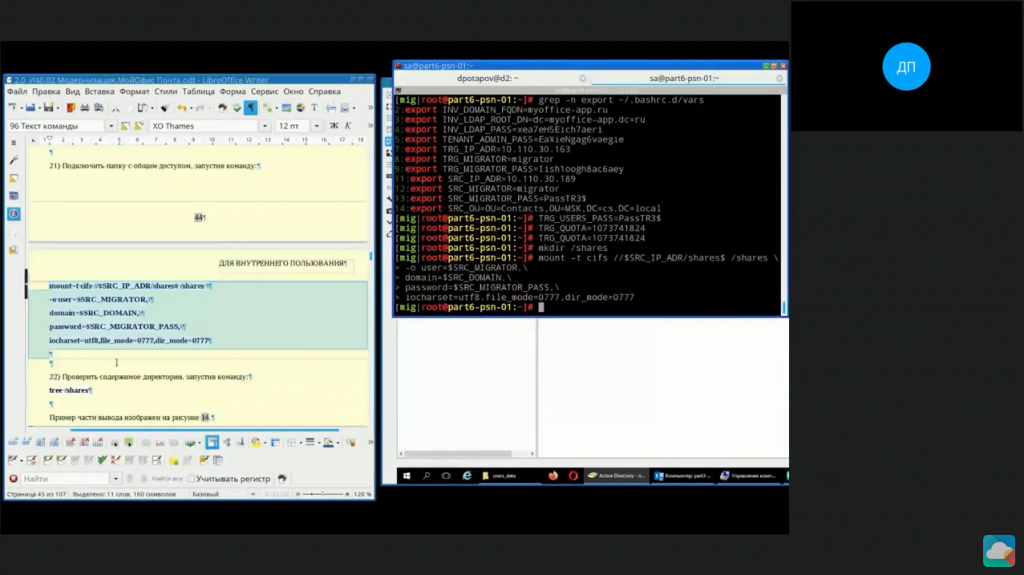Click the Spelling check icon
This screenshot has width=1024, height=575.
[236, 108]
